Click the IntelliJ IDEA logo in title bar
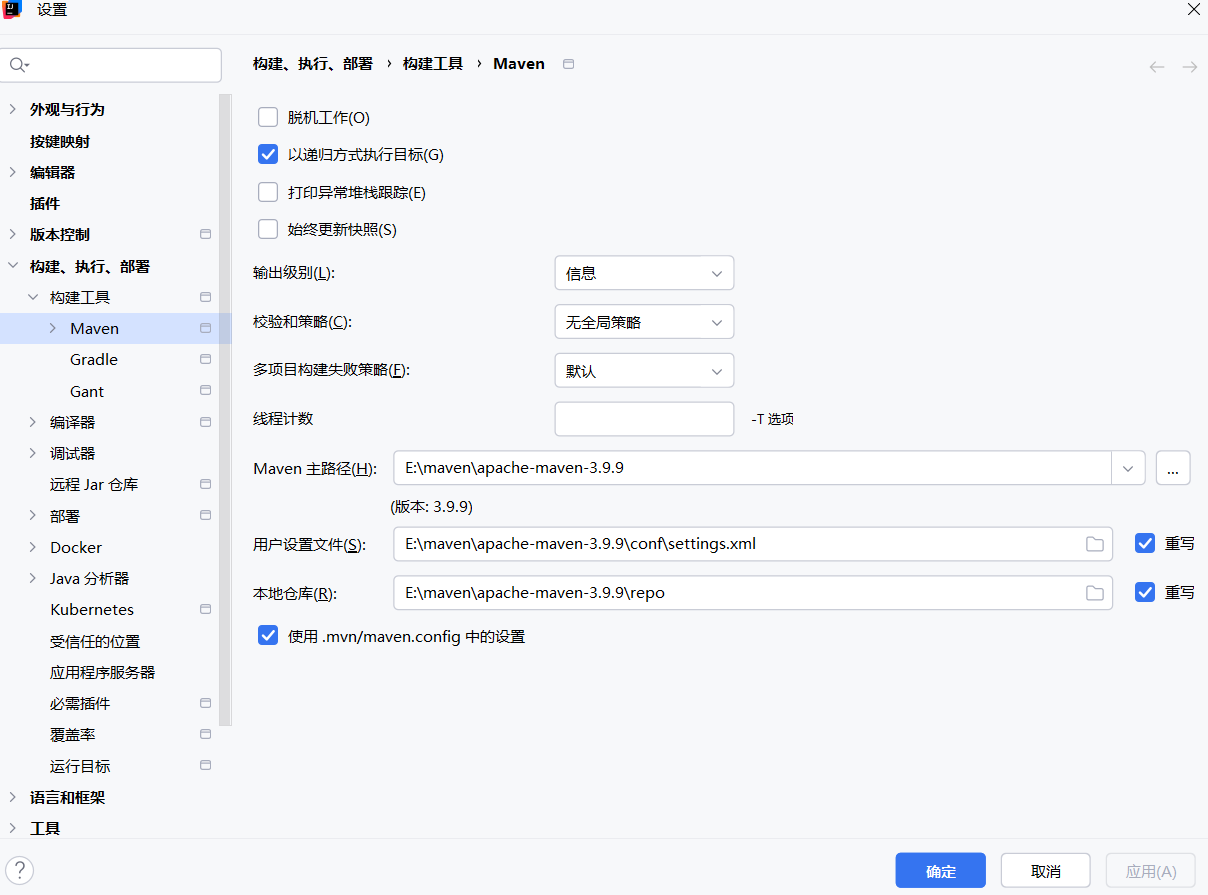This screenshot has height=895, width=1208. pyautogui.click(x=12, y=10)
